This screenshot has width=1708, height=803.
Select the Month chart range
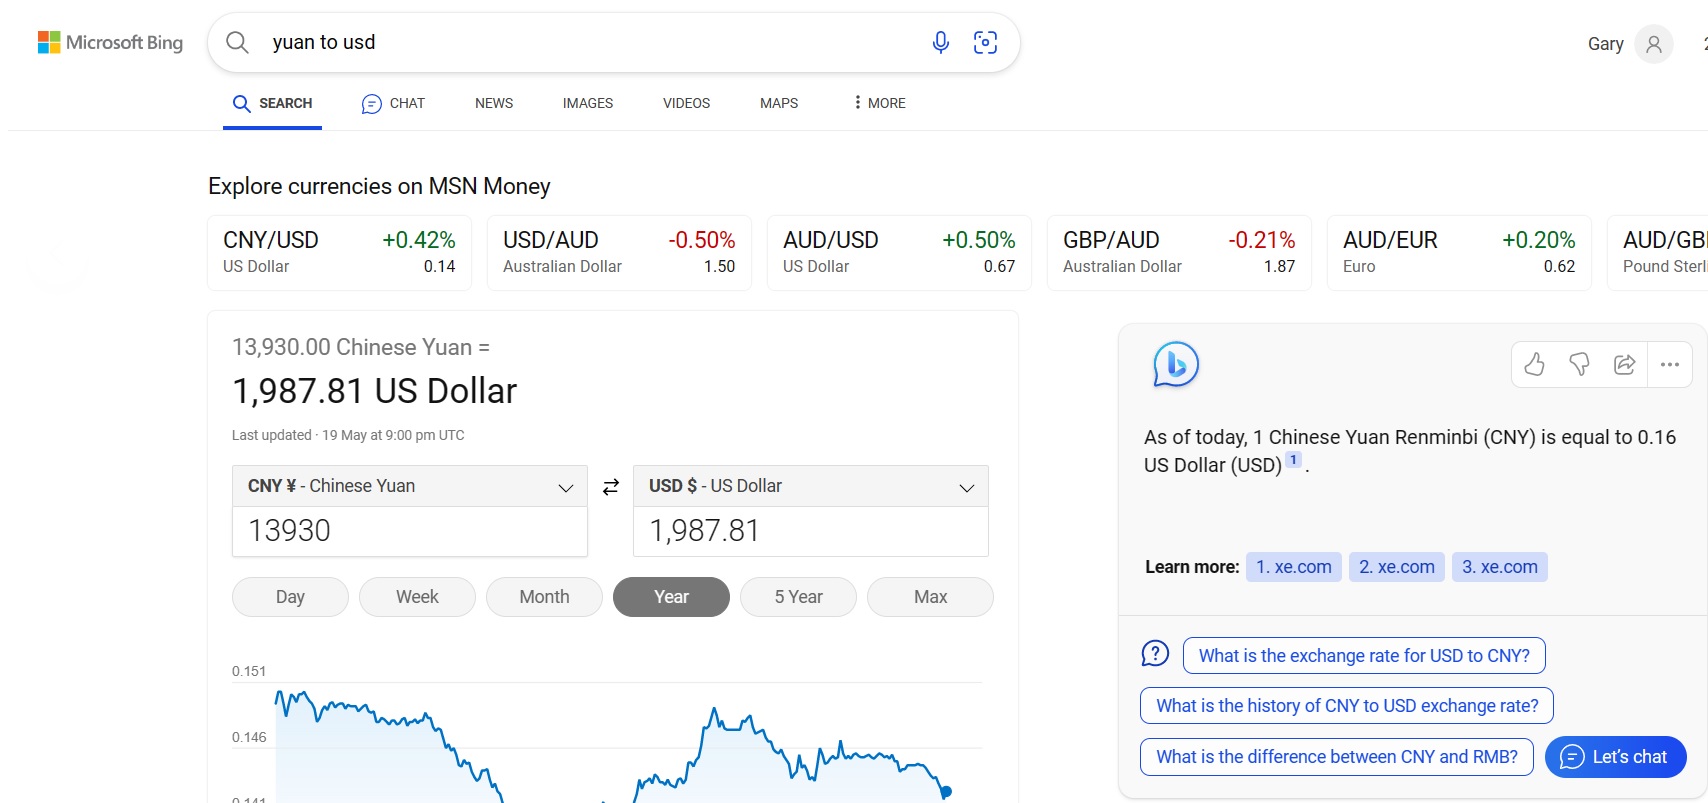click(x=544, y=597)
